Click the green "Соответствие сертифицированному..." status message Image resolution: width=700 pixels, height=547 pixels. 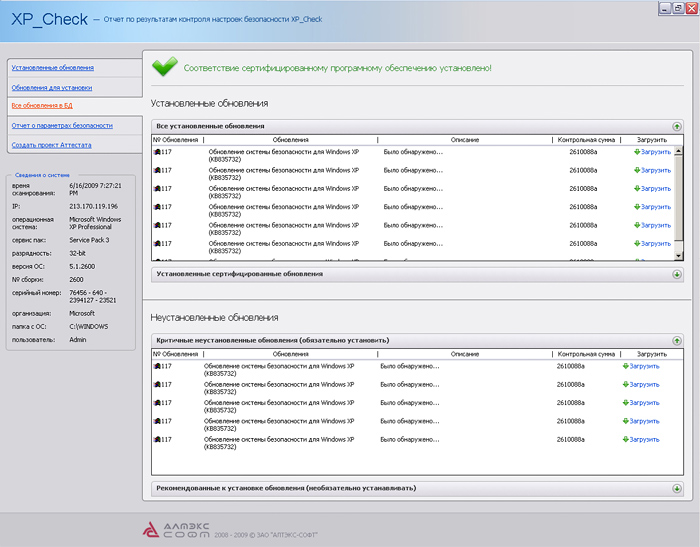[338, 68]
